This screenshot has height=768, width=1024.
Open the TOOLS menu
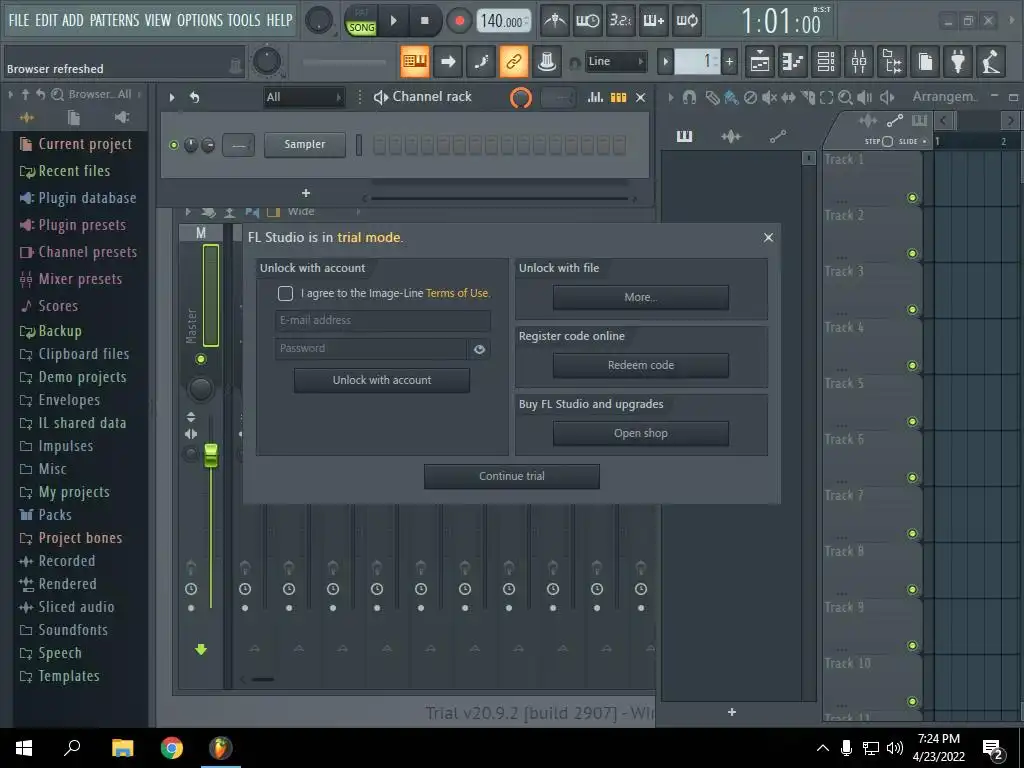pyautogui.click(x=244, y=20)
